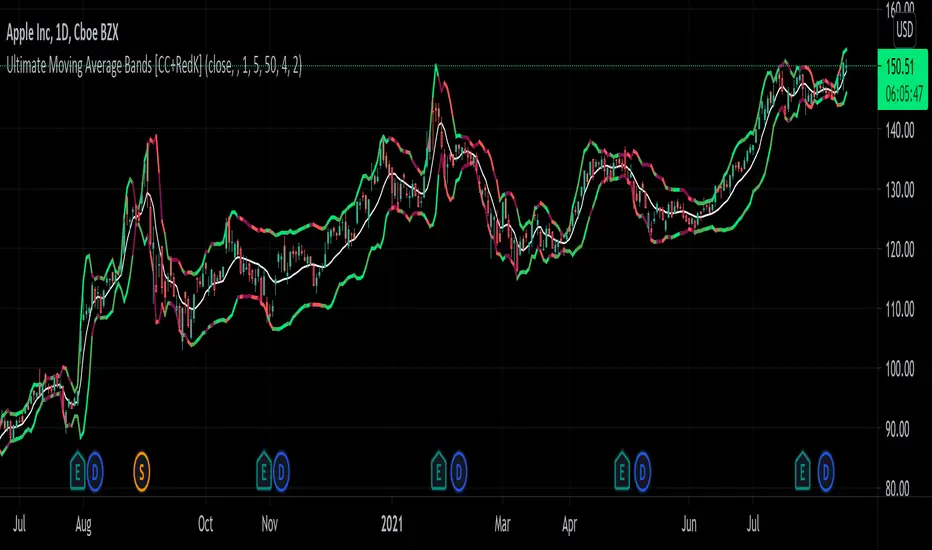
Task: Open the dividend marker near Nov
Action: click(281, 472)
